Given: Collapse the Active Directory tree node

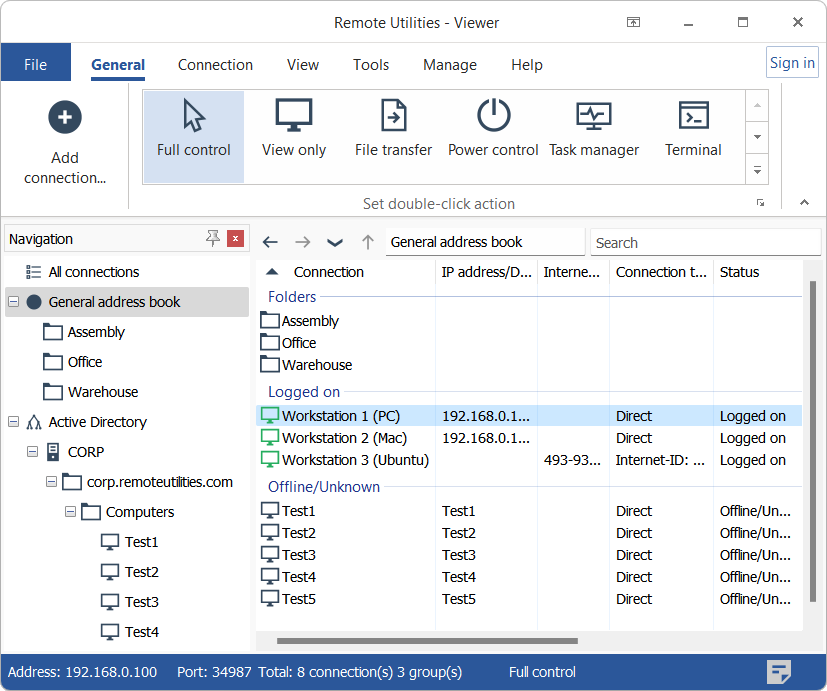Looking at the screenshot, I should [x=13, y=422].
